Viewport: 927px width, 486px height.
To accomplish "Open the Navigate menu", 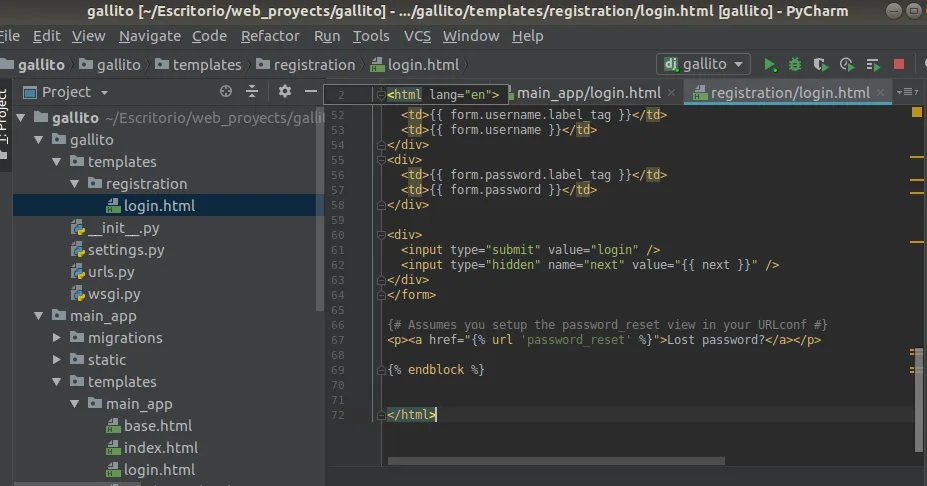I will click(150, 36).
